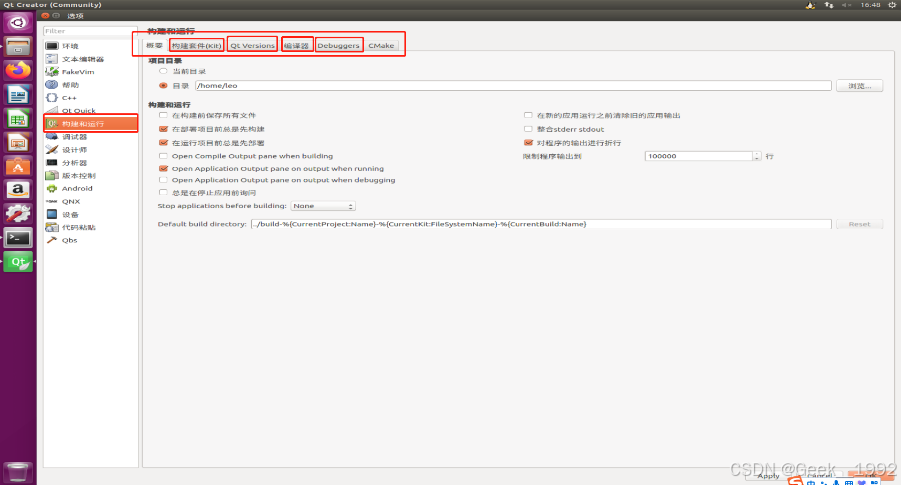This screenshot has width=901, height=485.
Task: Open the Qt Quick category icon
Action: (52, 110)
